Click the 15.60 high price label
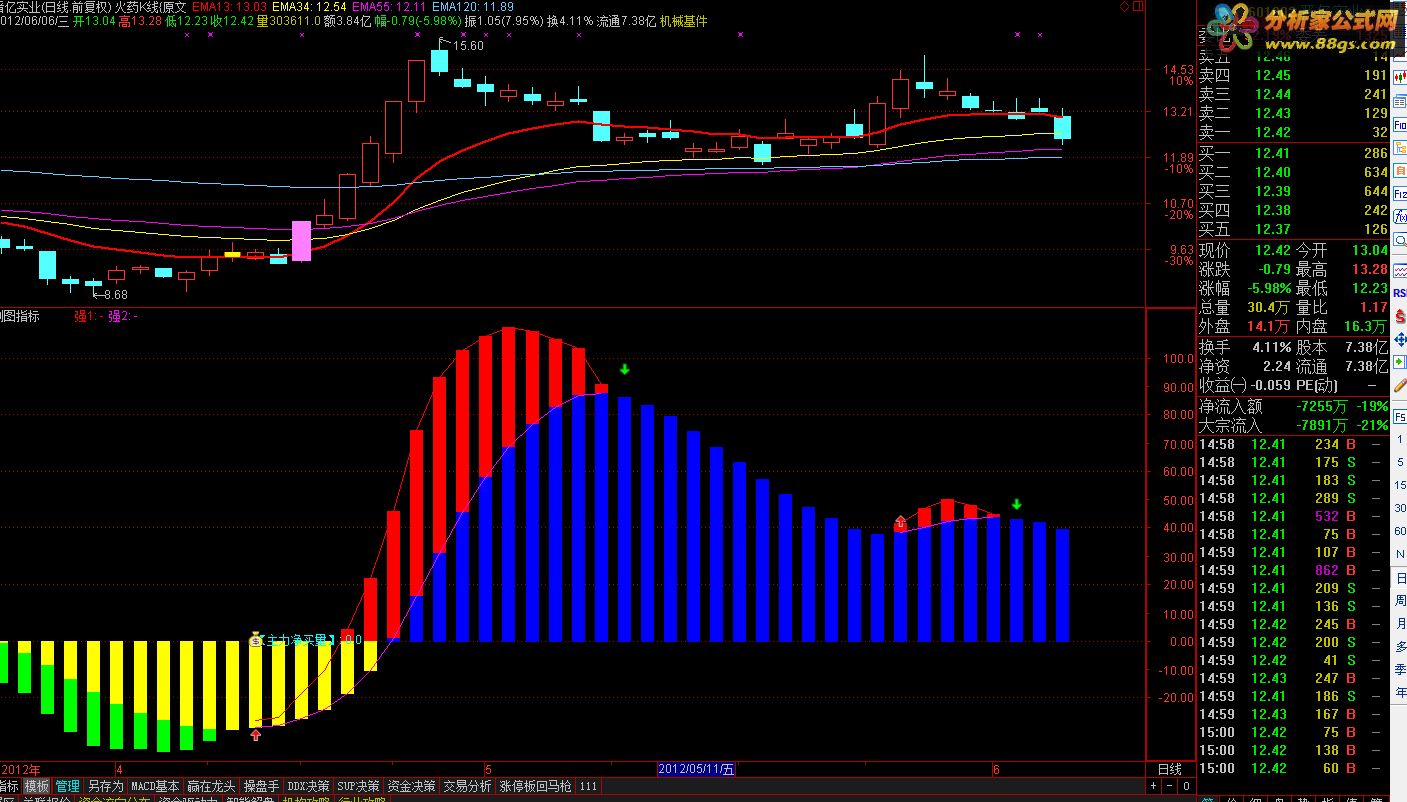Screen dimensions: 1407x802 (468, 46)
